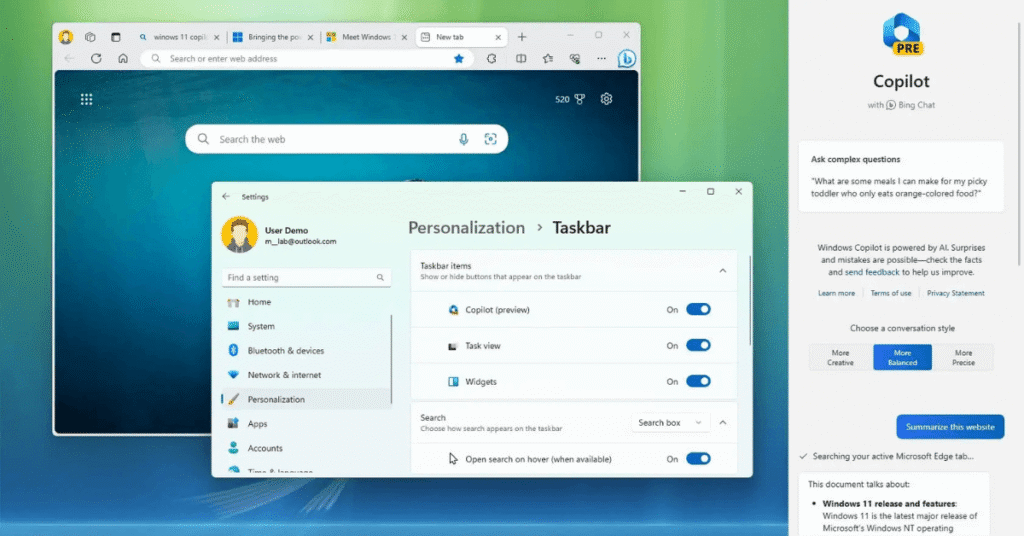Open the new tab page settings gear

pos(606,99)
